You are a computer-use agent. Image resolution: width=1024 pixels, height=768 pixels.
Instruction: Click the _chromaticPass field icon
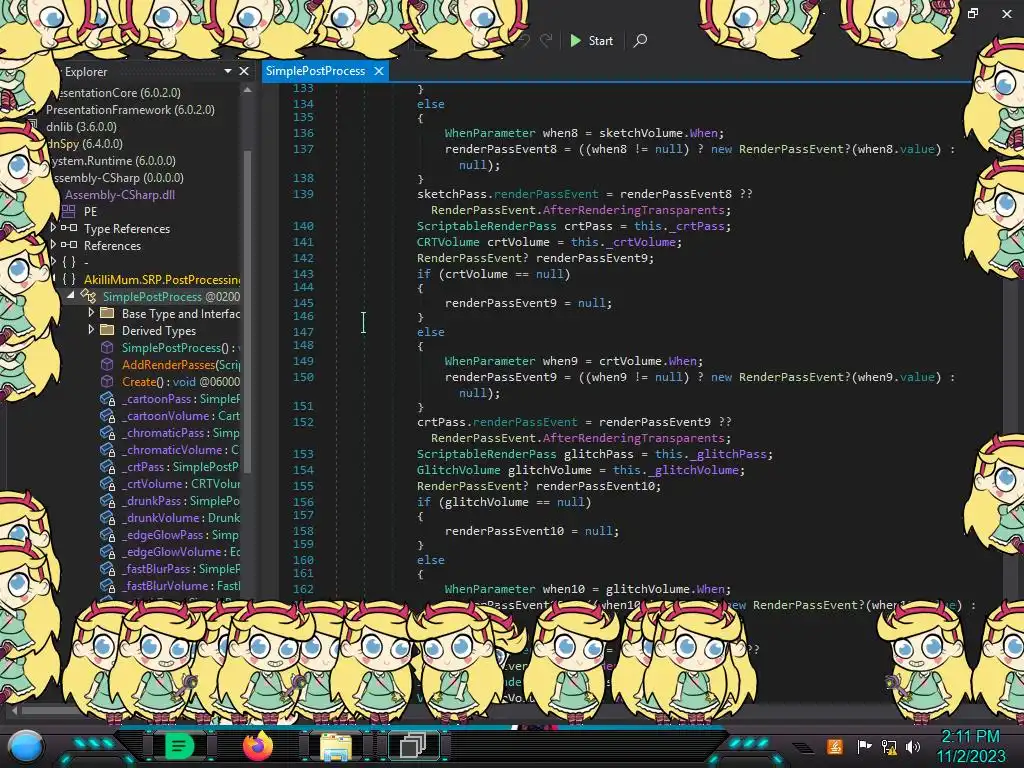pyautogui.click(x=107, y=432)
